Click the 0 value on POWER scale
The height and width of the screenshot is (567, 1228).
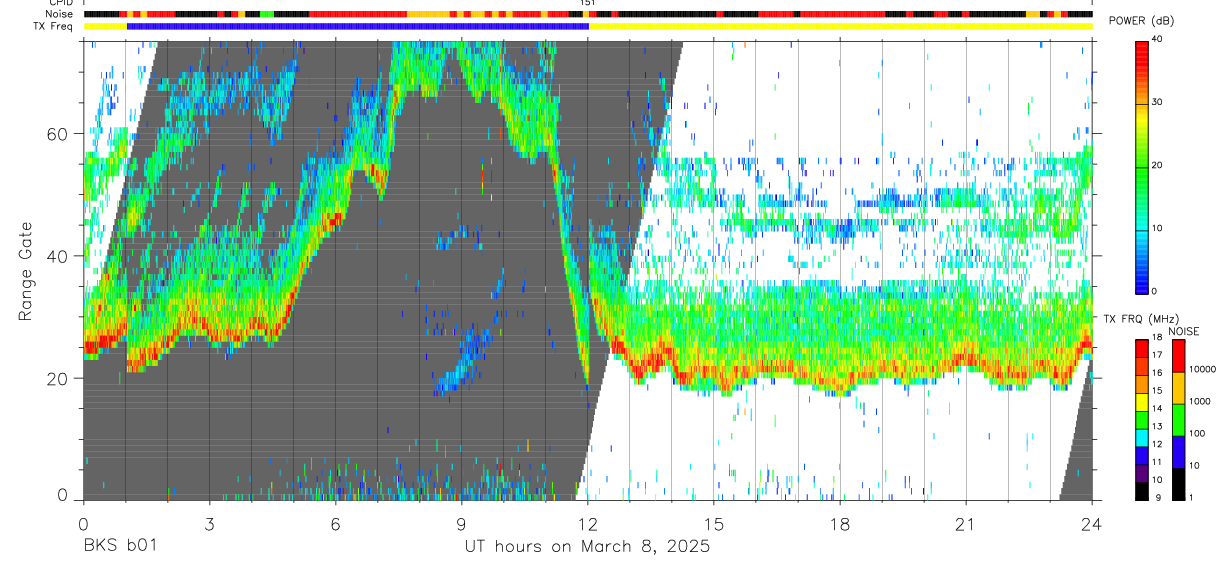(1155, 291)
